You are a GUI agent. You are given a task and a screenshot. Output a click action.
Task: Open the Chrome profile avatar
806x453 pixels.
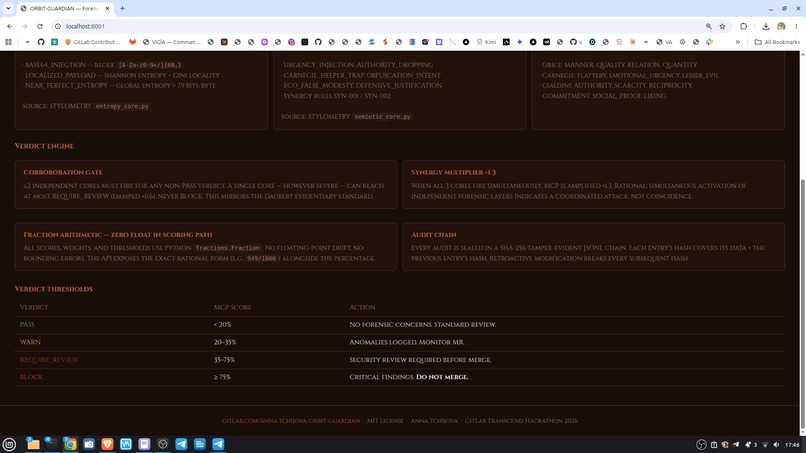[781, 26]
